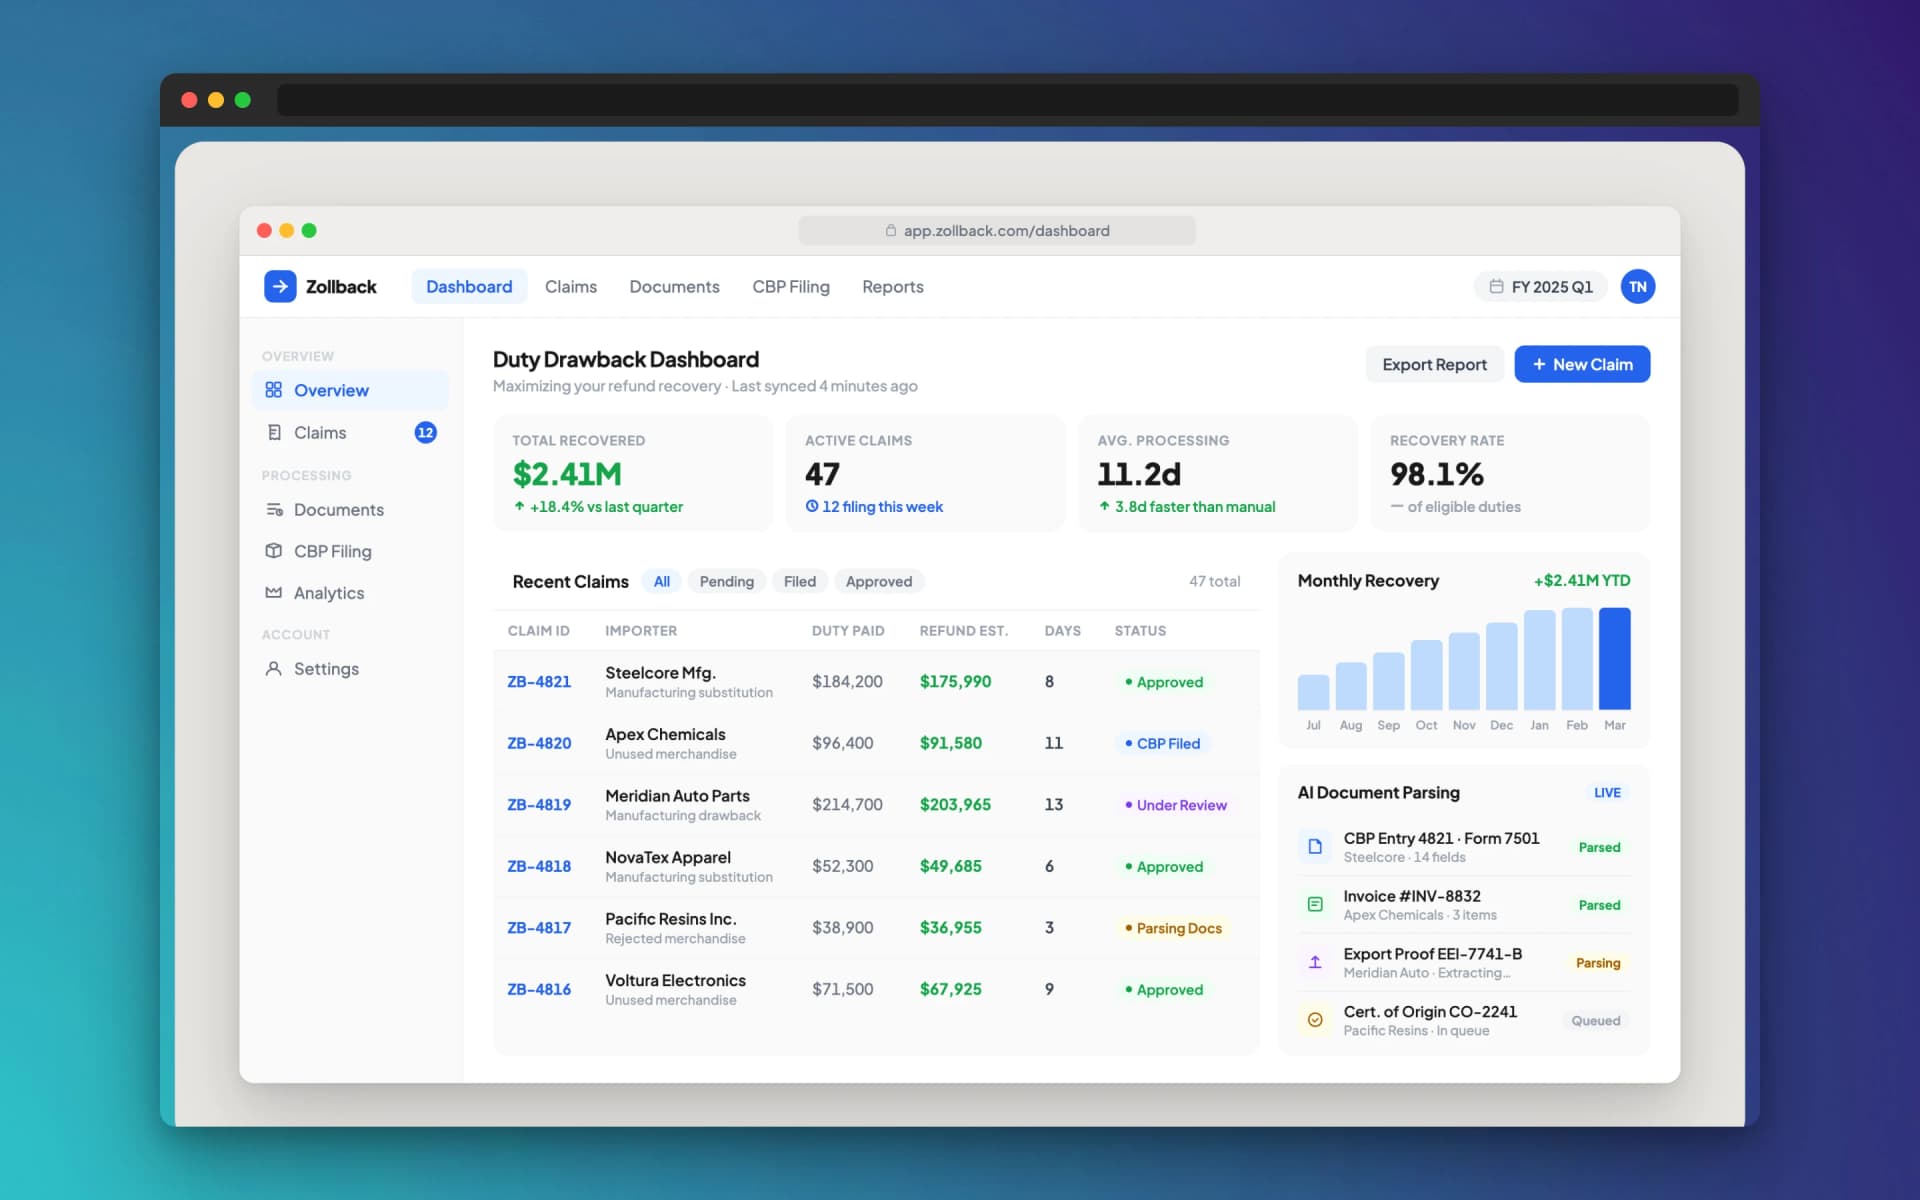Click the Export Proof upload arrow icon
Screen dimensions: 1920x1200
point(1315,962)
